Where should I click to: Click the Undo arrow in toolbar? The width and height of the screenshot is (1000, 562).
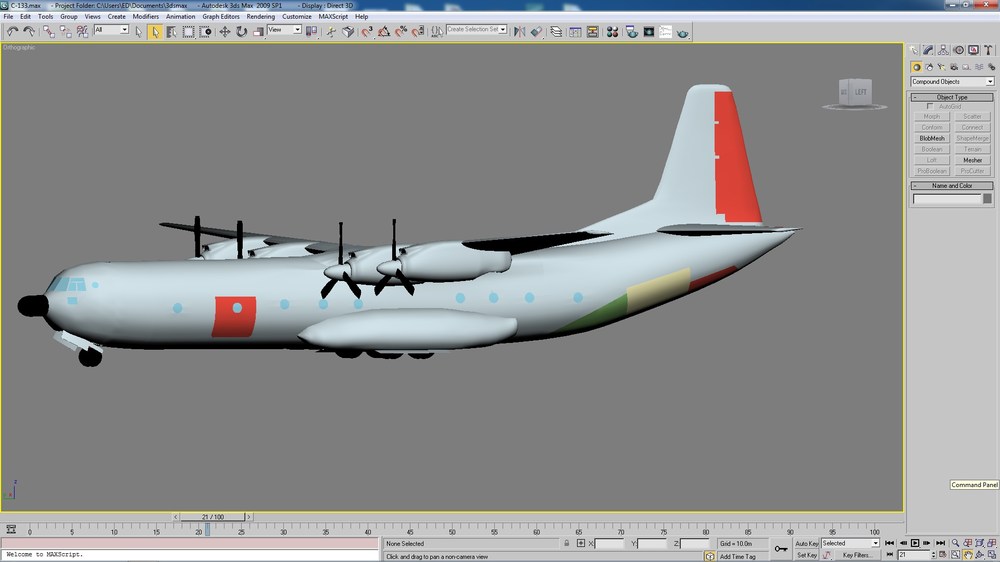point(12,31)
